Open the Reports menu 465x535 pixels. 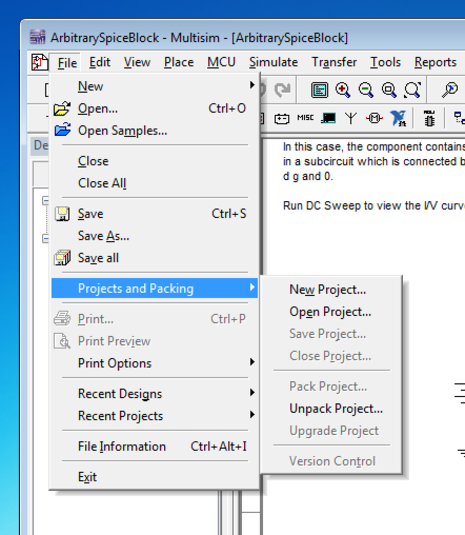coord(435,62)
